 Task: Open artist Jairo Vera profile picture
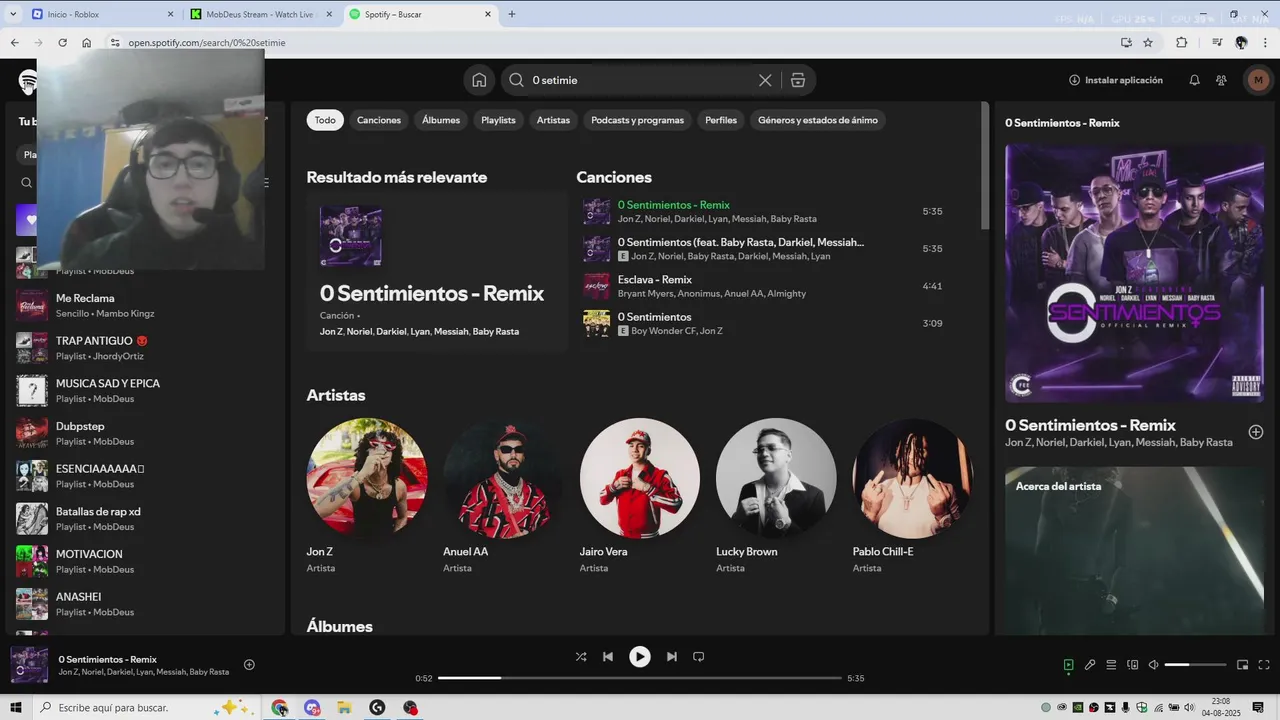(x=640, y=478)
